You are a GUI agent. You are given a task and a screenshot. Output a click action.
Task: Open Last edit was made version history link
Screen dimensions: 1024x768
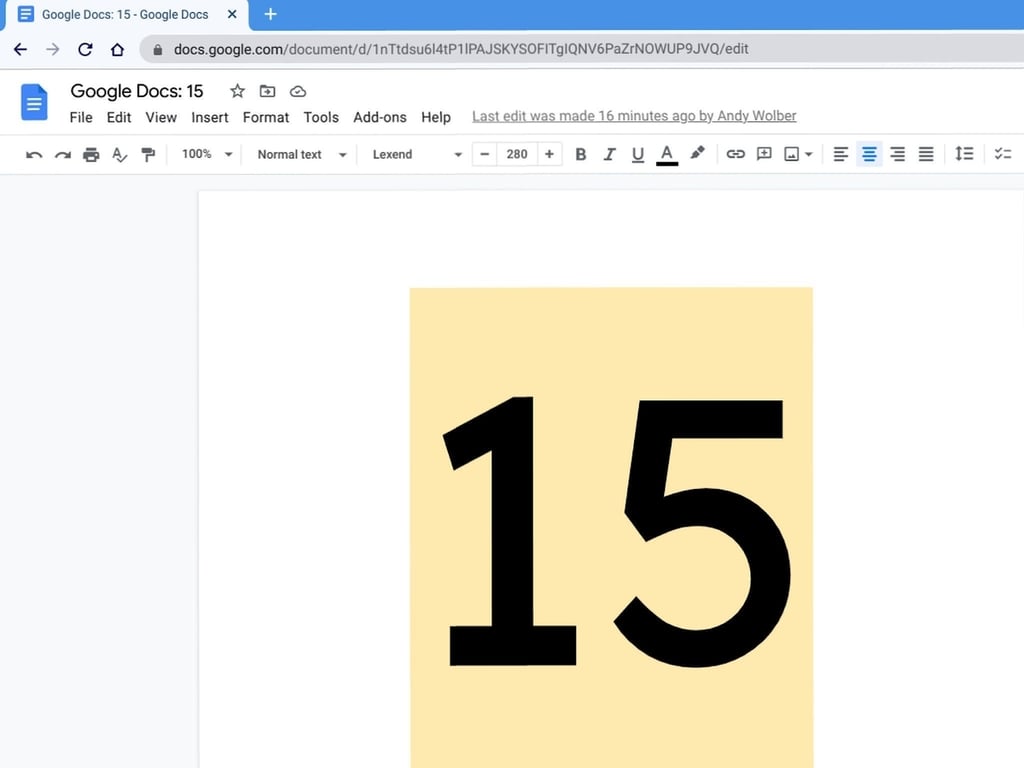click(634, 116)
